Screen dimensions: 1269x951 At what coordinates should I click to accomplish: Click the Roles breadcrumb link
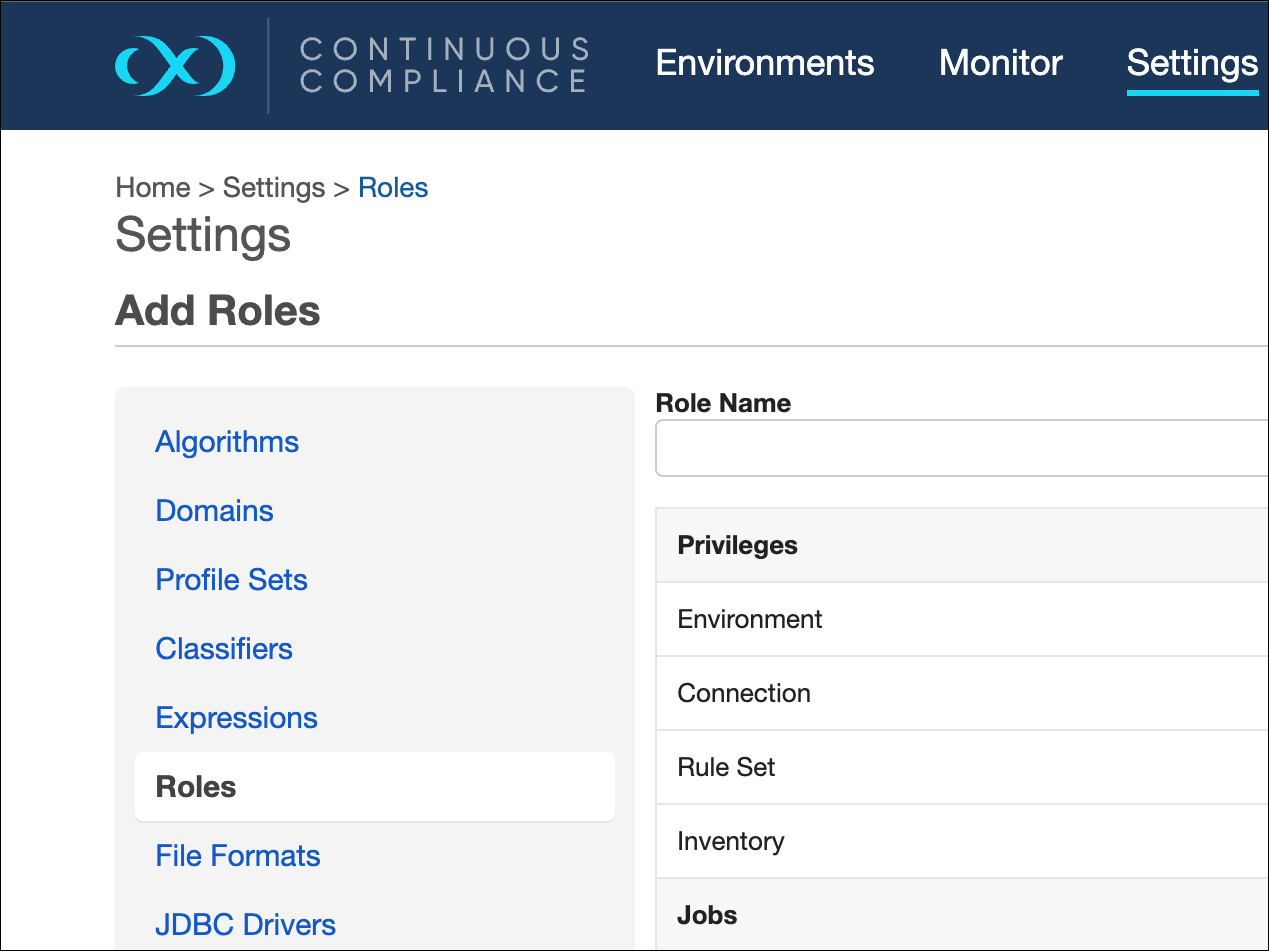[x=393, y=188]
